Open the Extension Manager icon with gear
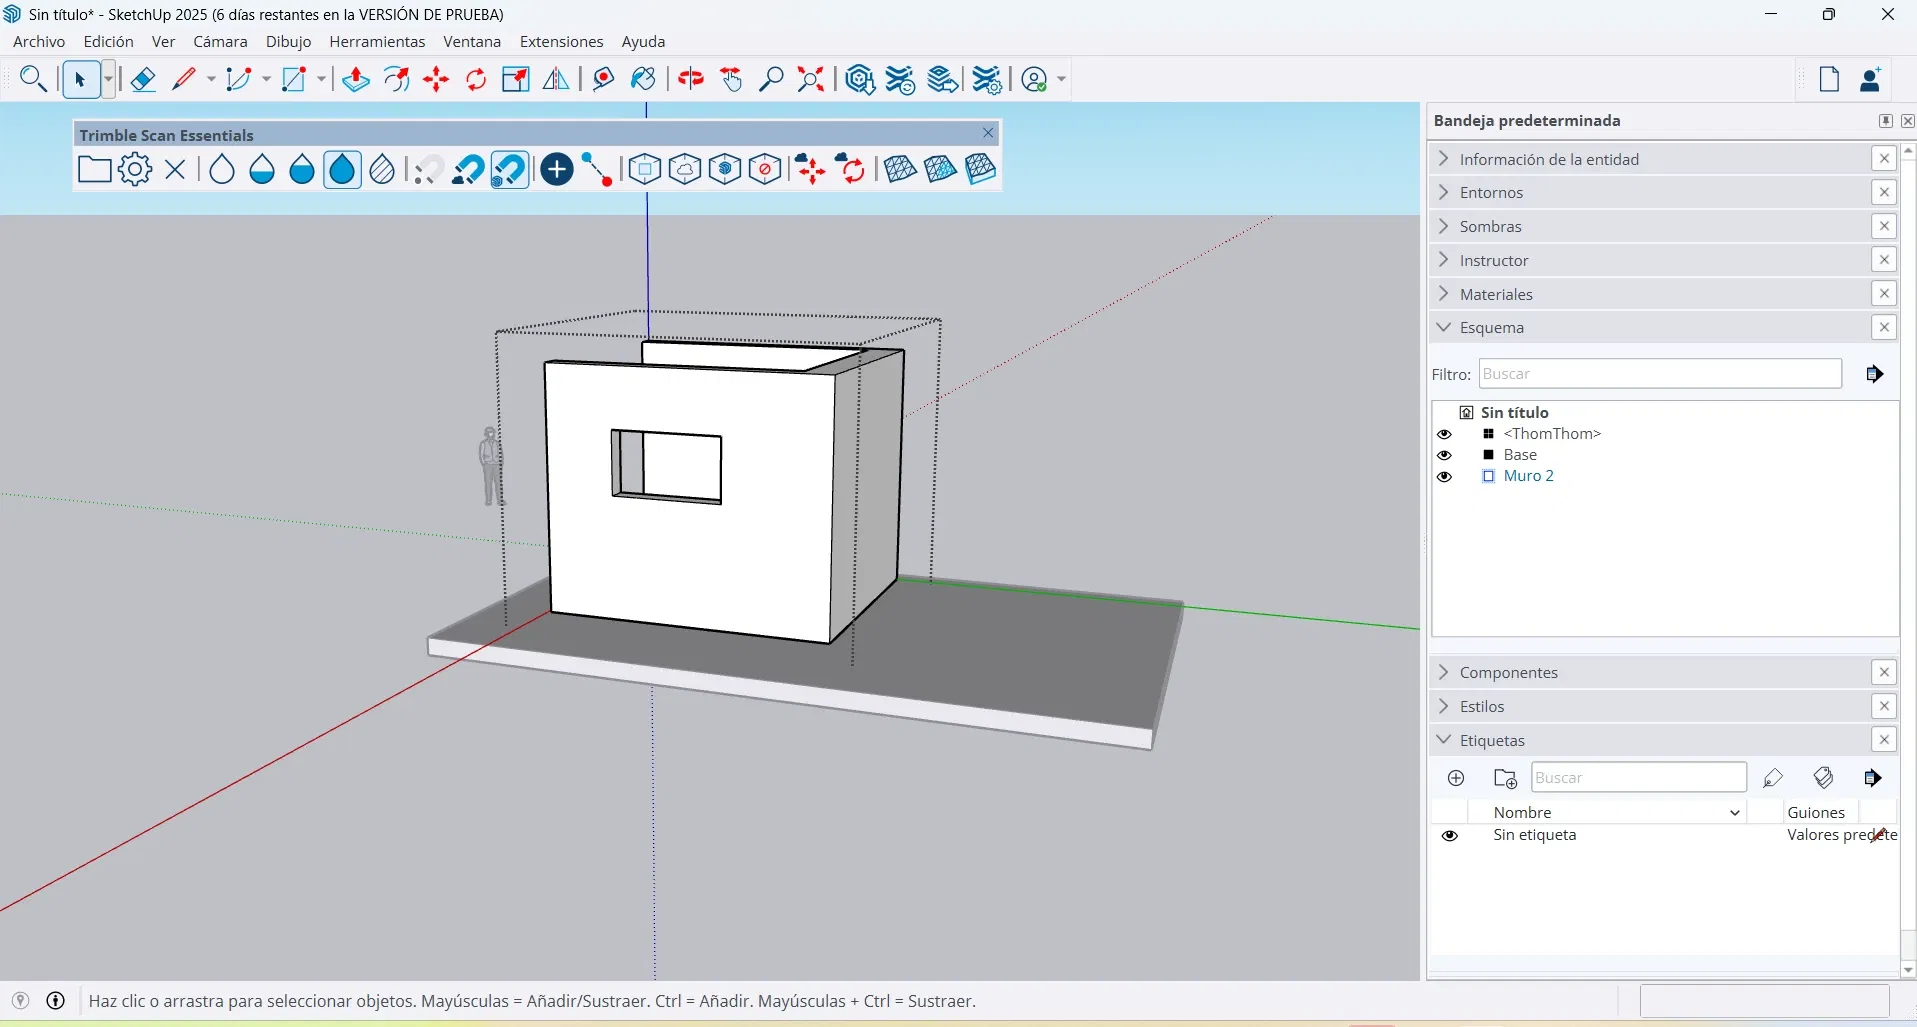The image size is (1917, 1027). coord(987,79)
